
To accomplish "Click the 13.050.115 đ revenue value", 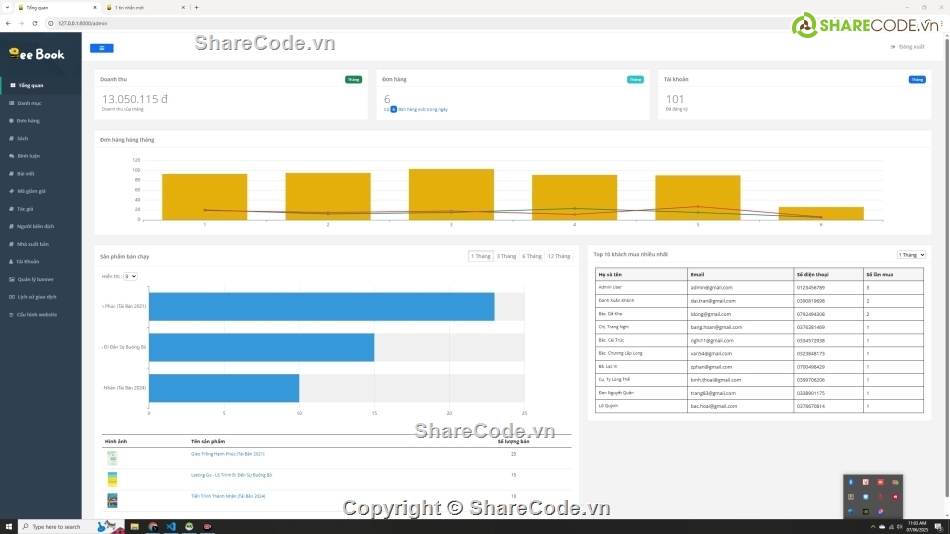I will tap(135, 99).
